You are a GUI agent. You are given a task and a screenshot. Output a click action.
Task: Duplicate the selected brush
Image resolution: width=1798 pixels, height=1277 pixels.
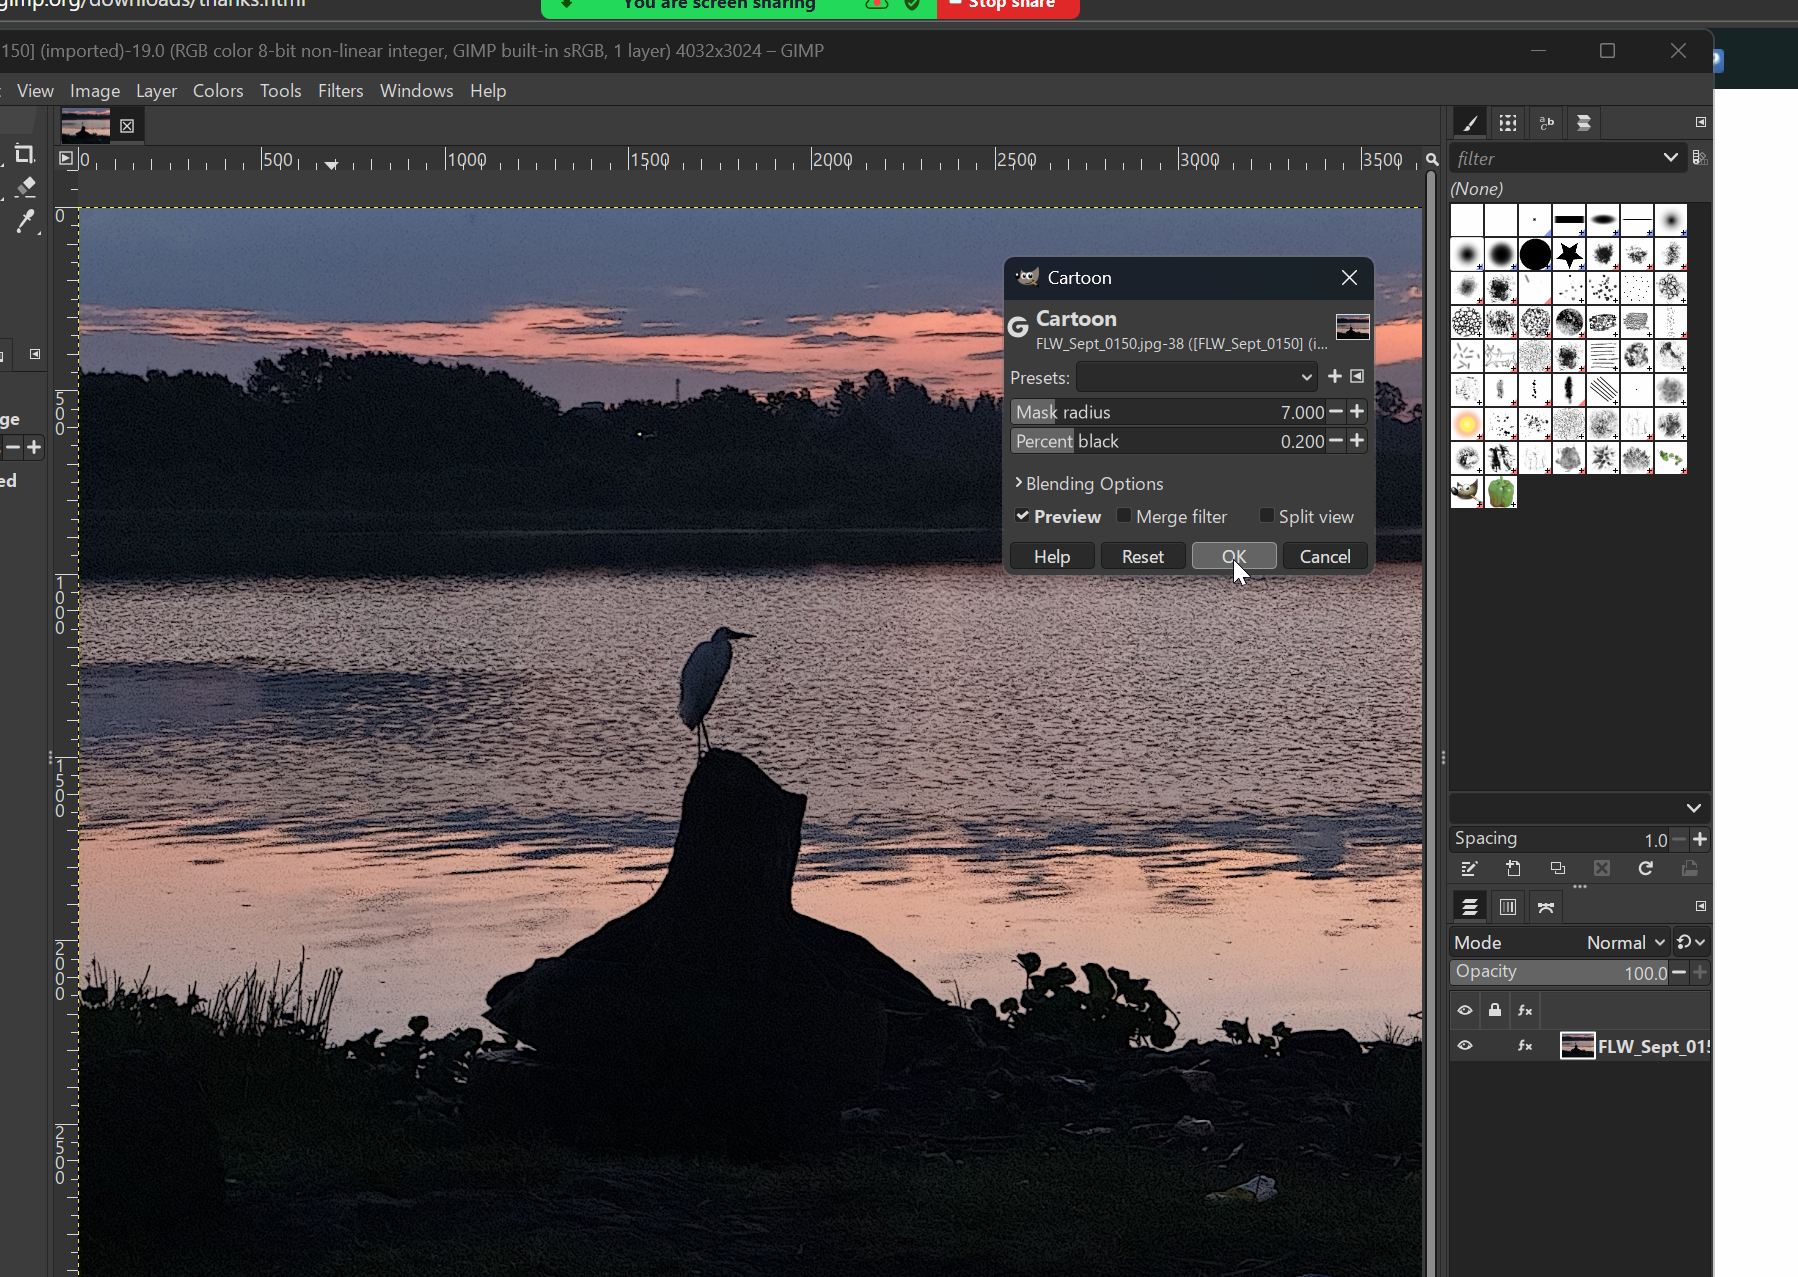[1557, 869]
